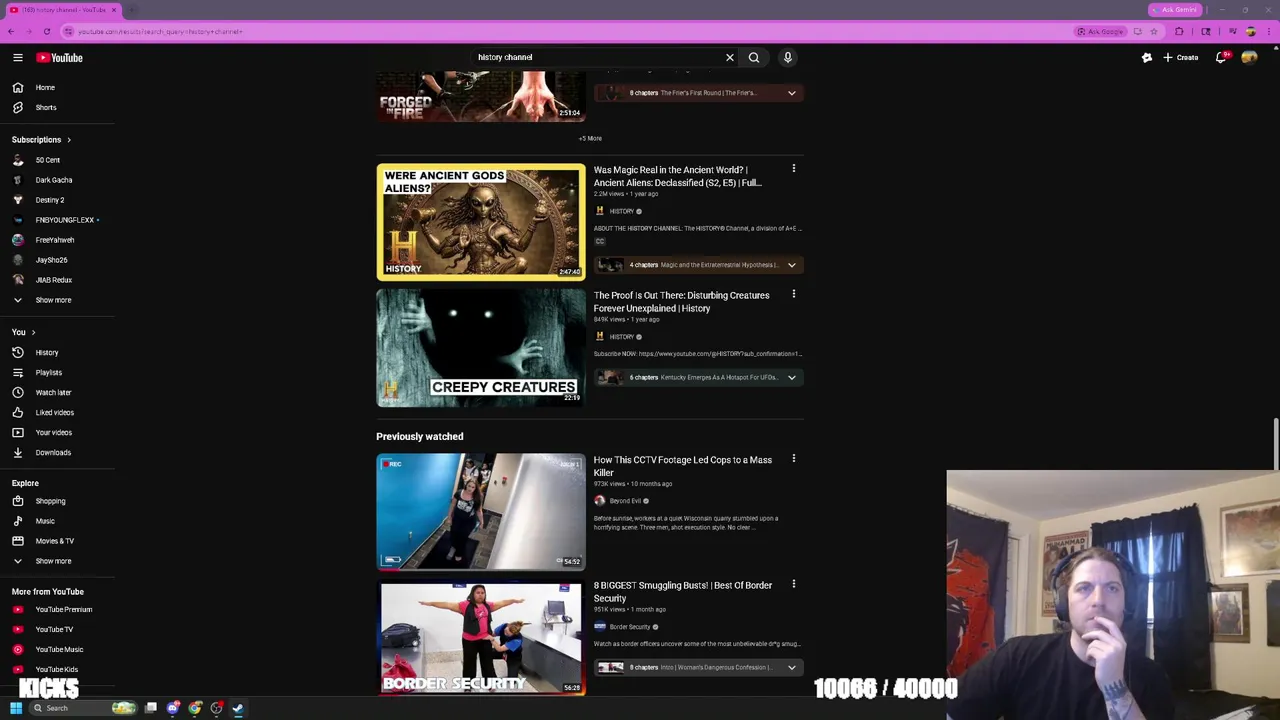Open Movies & TV under Explore
The height and width of the screenshot is (720, 1280).
coord(57,541)
